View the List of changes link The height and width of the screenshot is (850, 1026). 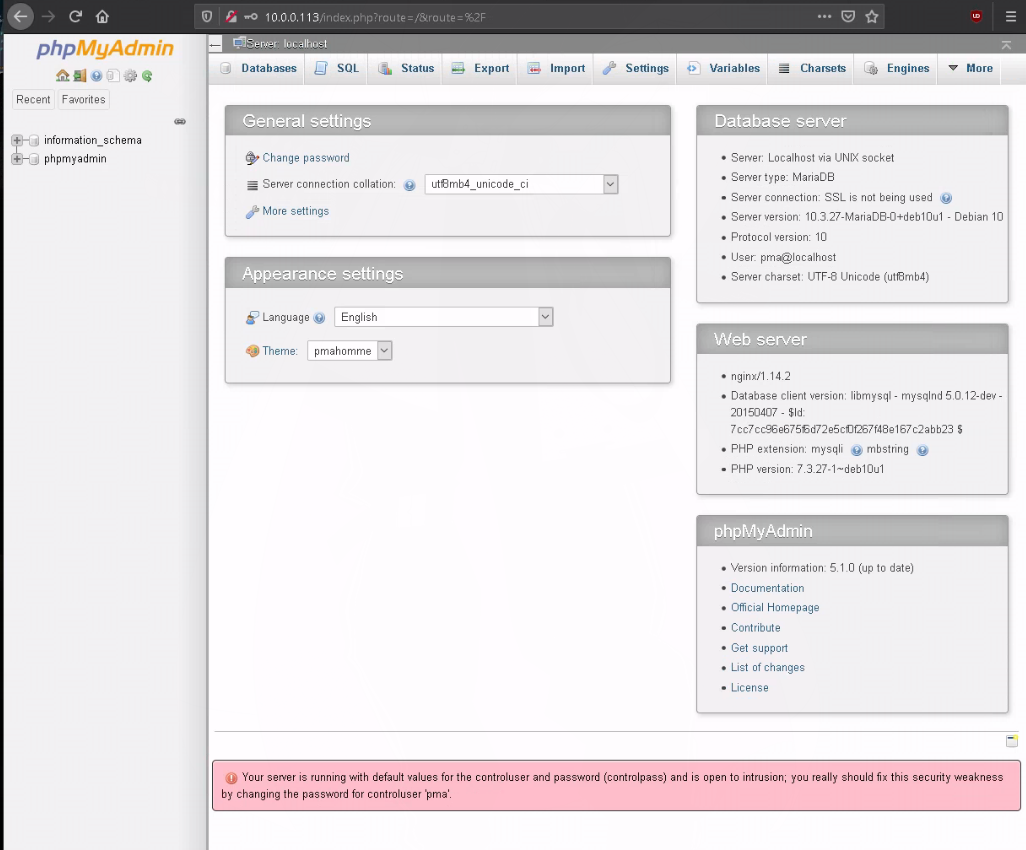[x=768, y=668]
